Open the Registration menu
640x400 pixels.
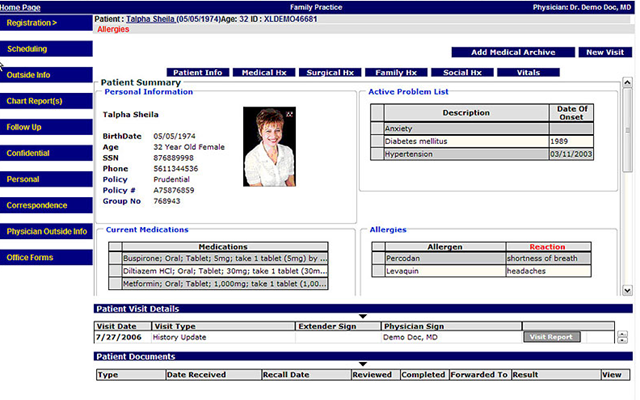pos(46,23)
